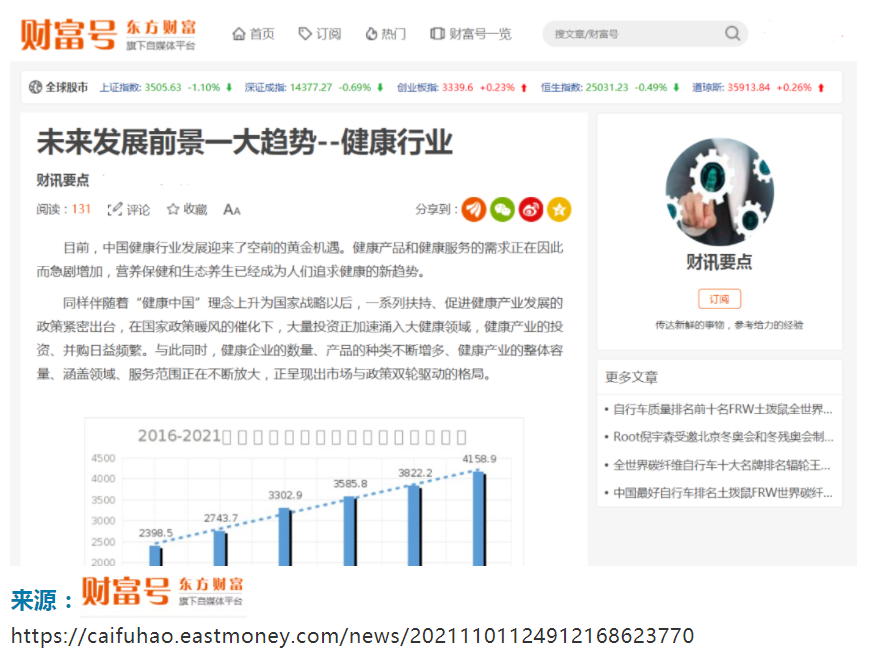Share via the orange 东方财富 share icon

(x=474, y=210)
